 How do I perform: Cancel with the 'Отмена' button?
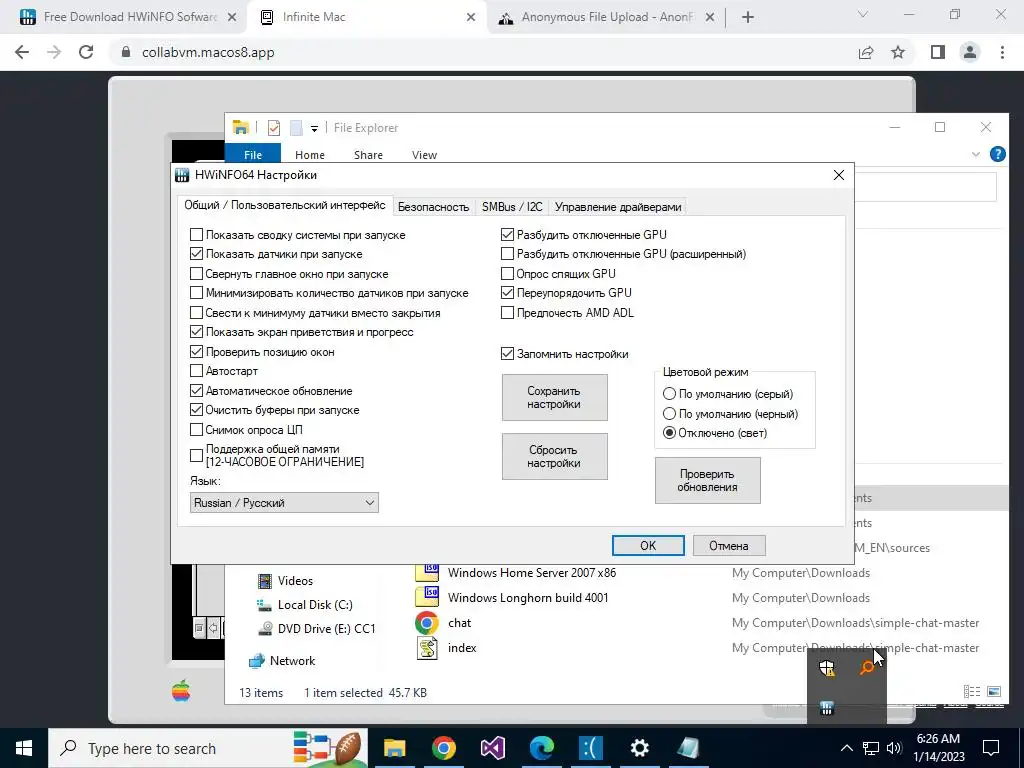point(729,545)
